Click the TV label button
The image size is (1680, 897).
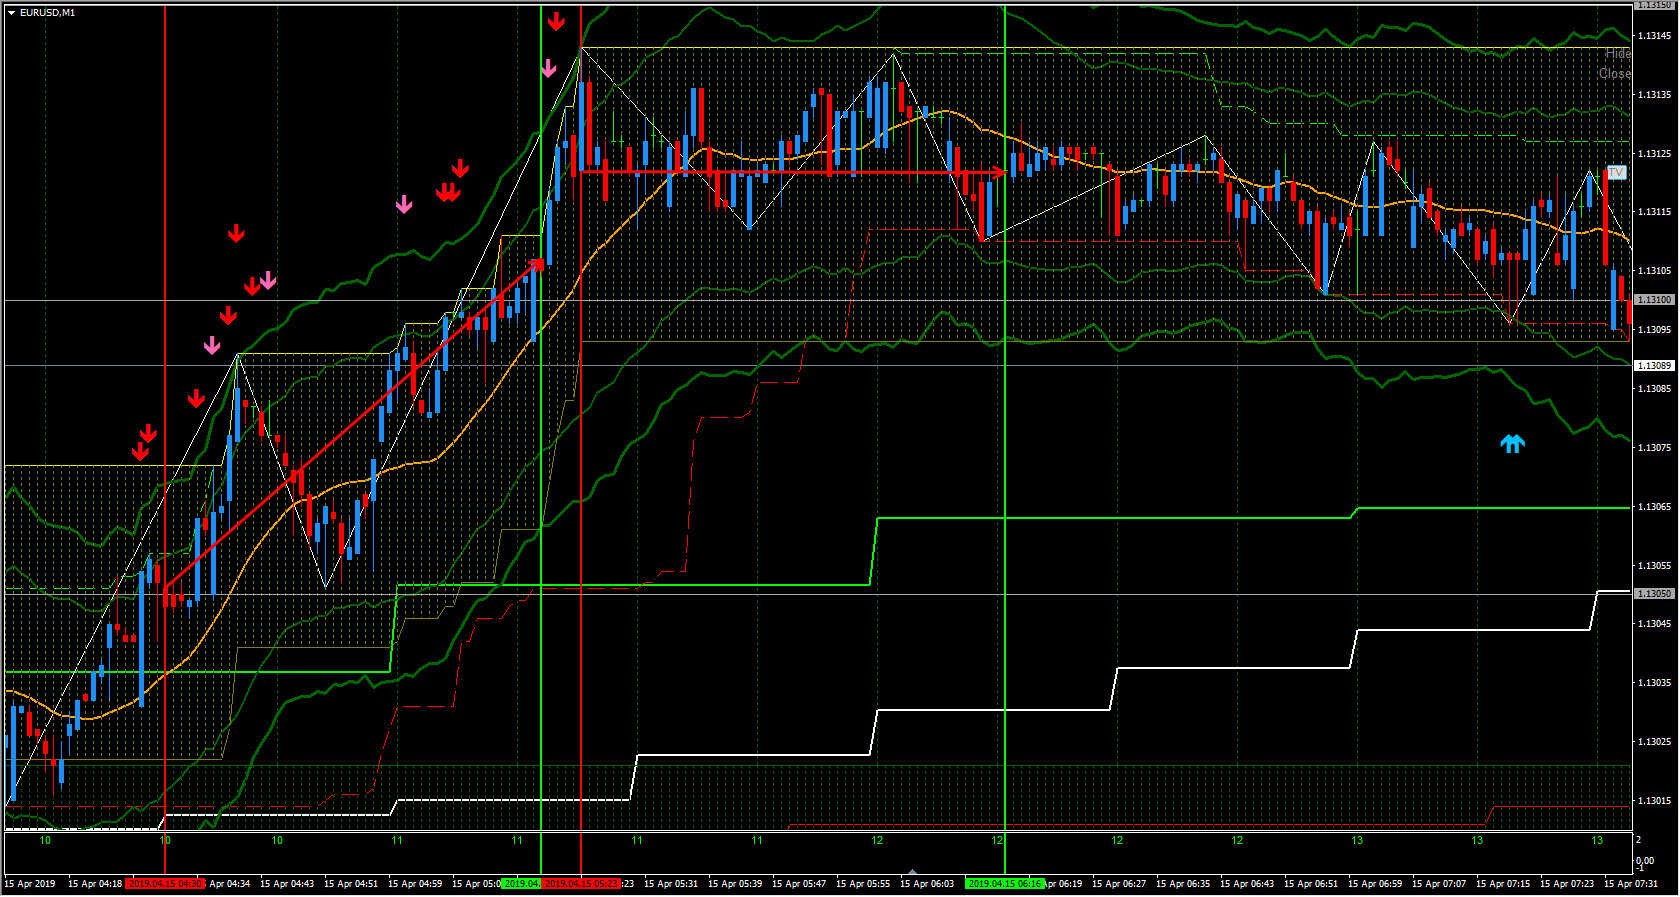pyautogui.click(x=1616, y=172)
